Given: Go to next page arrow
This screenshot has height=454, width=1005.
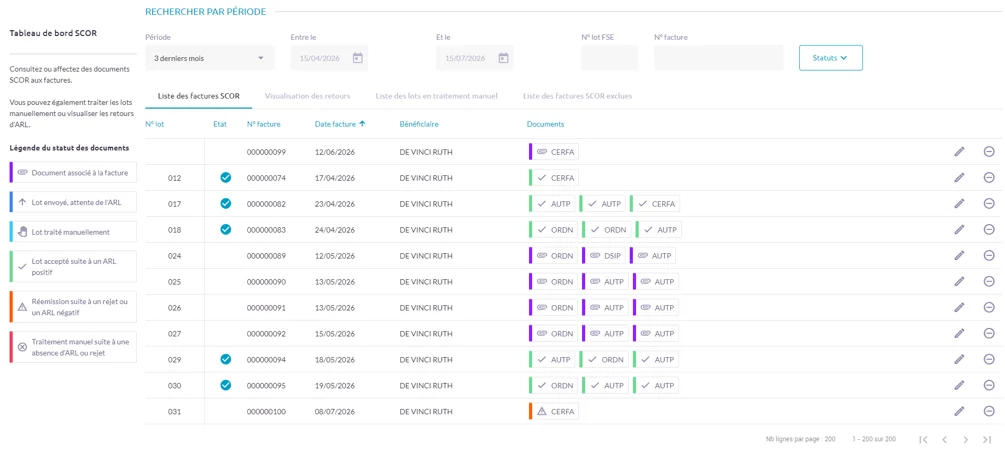Looking at the screenshot, I should 965,439.
